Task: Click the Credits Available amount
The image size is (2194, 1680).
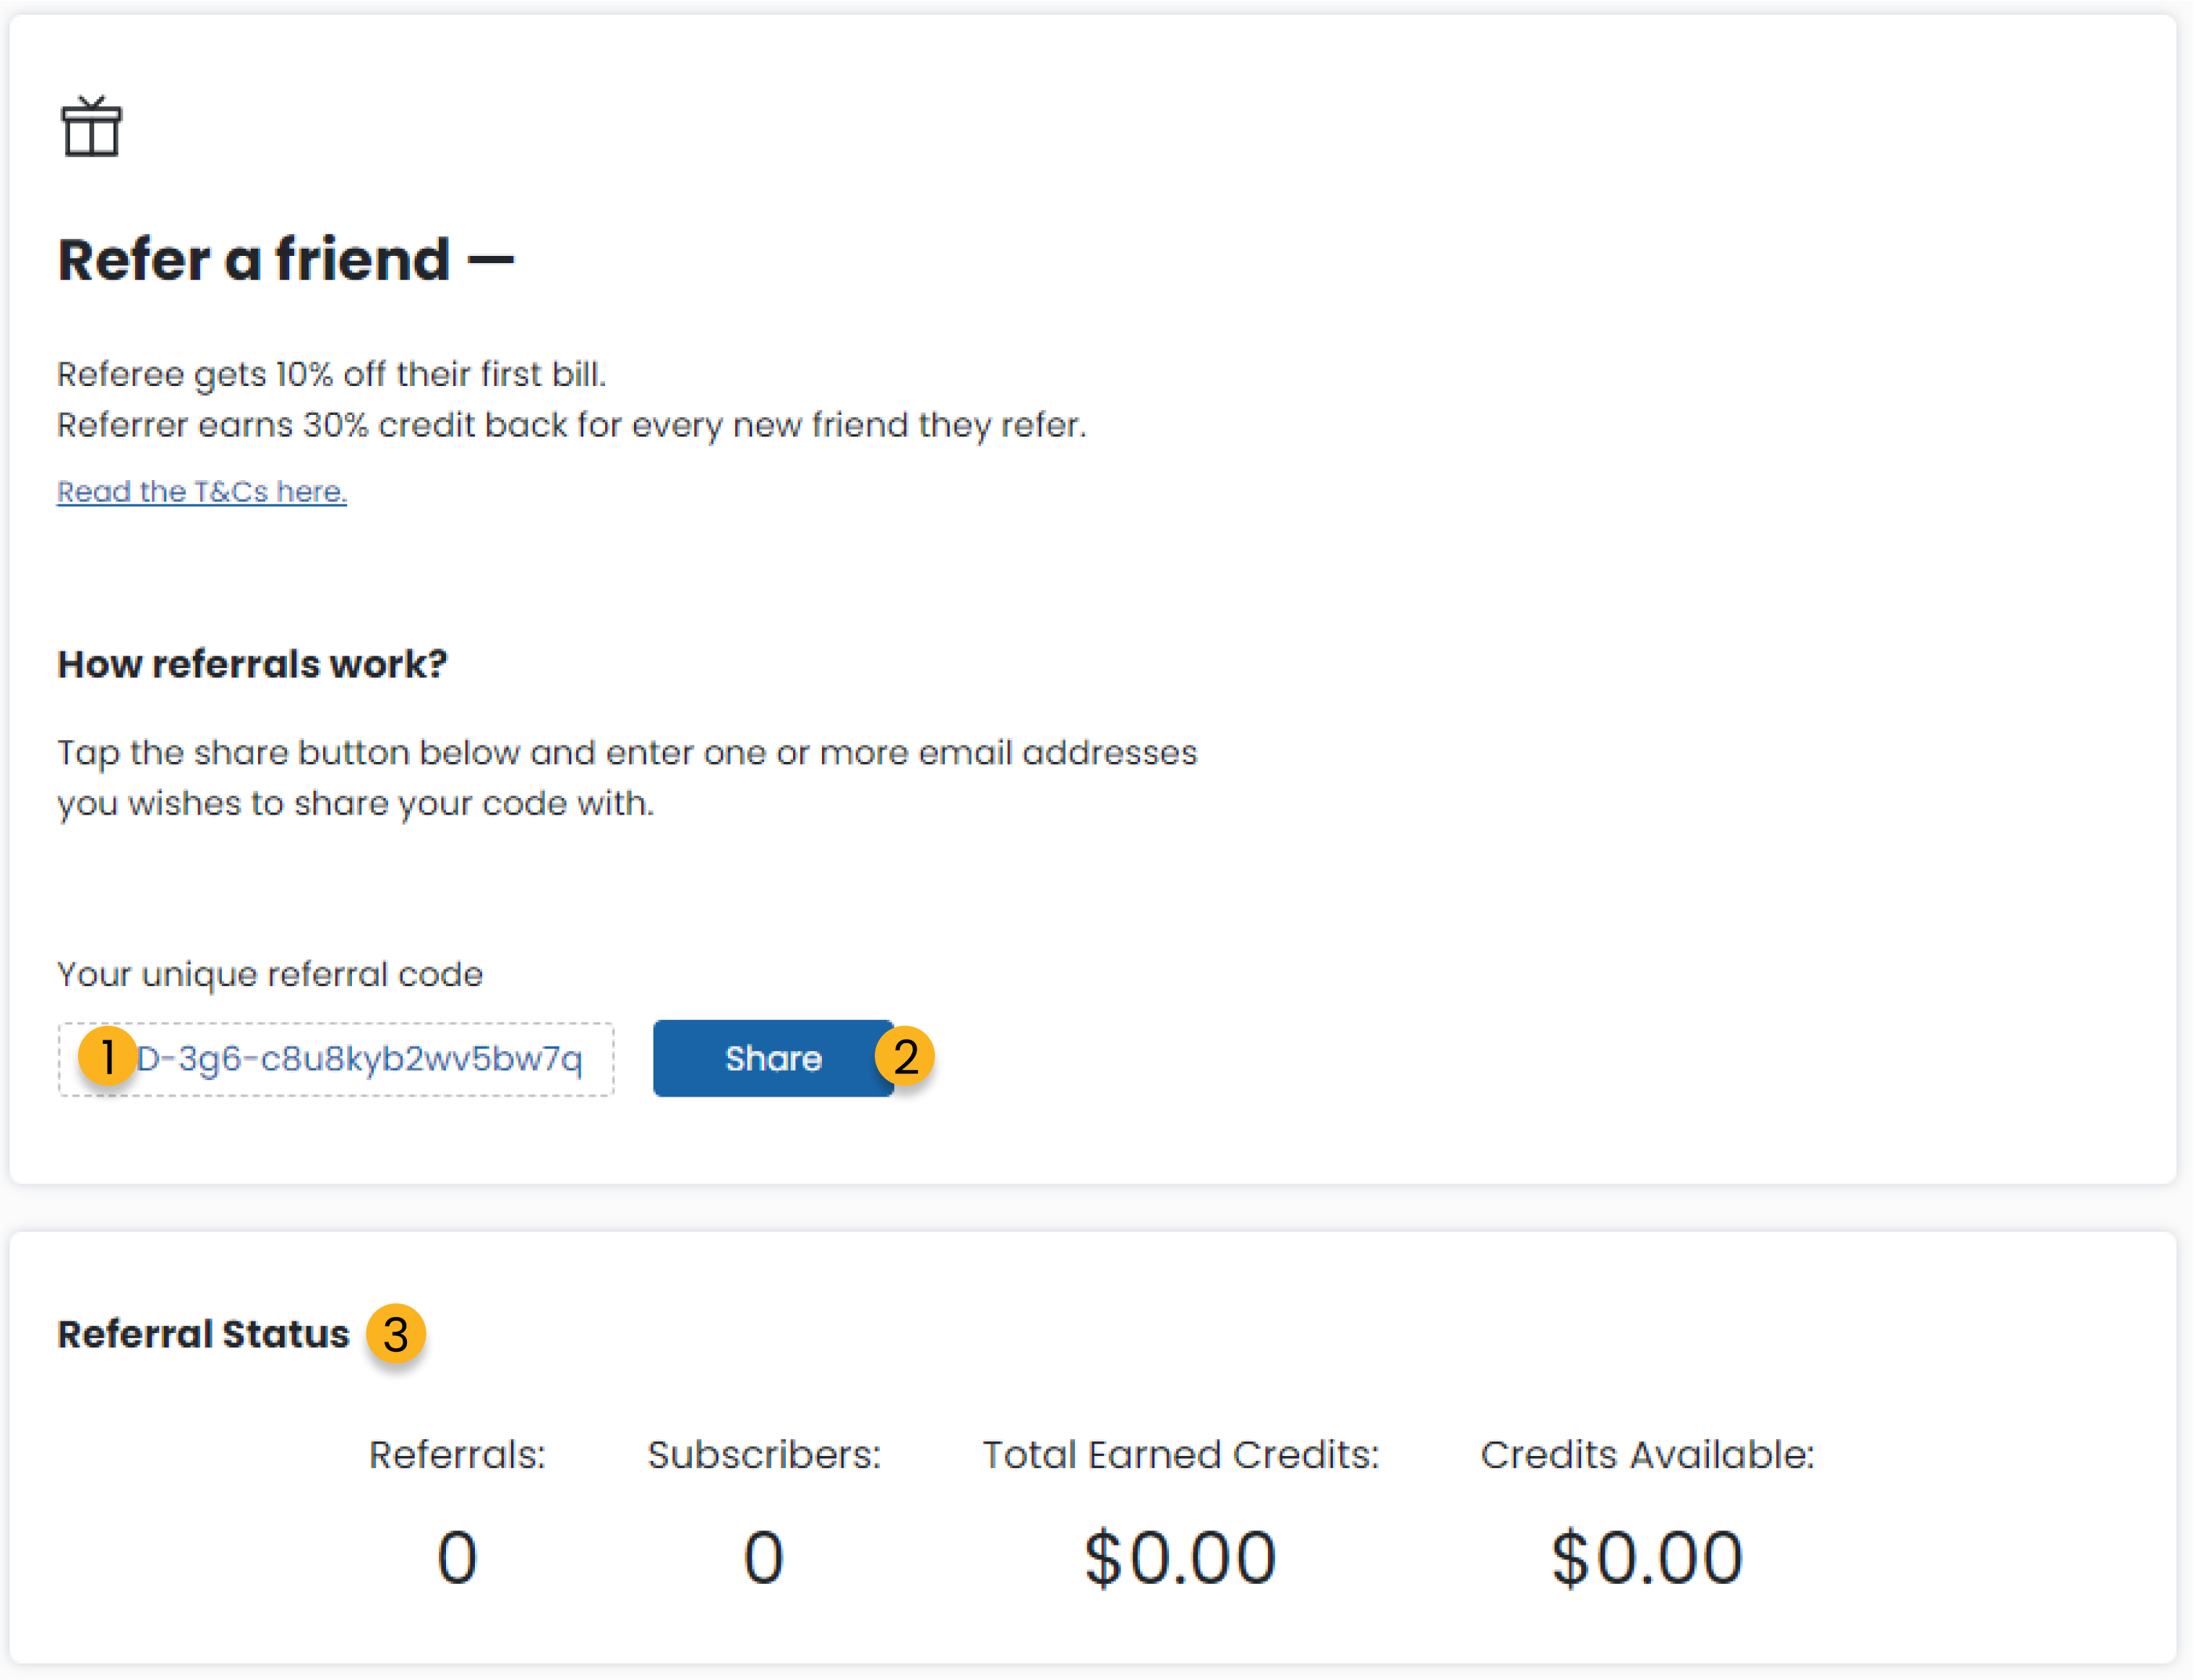Action: (1647, 1557)
